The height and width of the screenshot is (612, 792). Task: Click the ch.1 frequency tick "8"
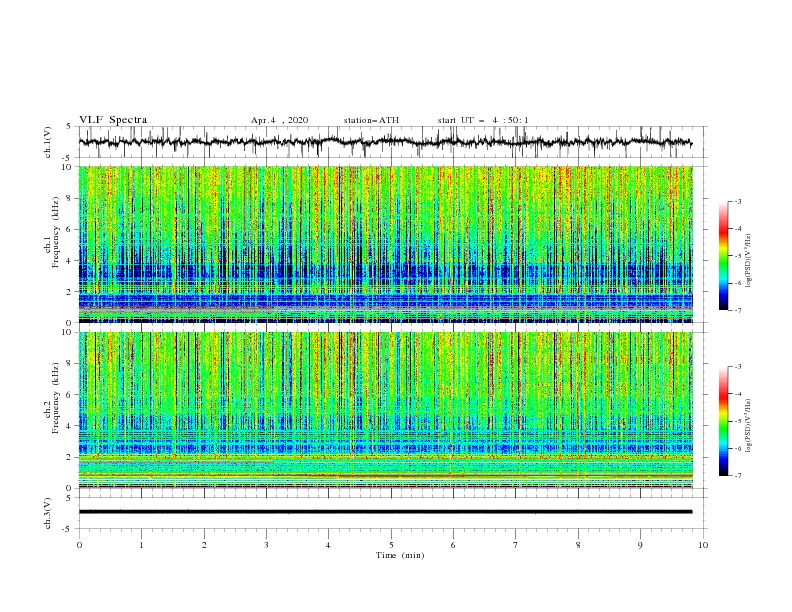coord(70,198)
